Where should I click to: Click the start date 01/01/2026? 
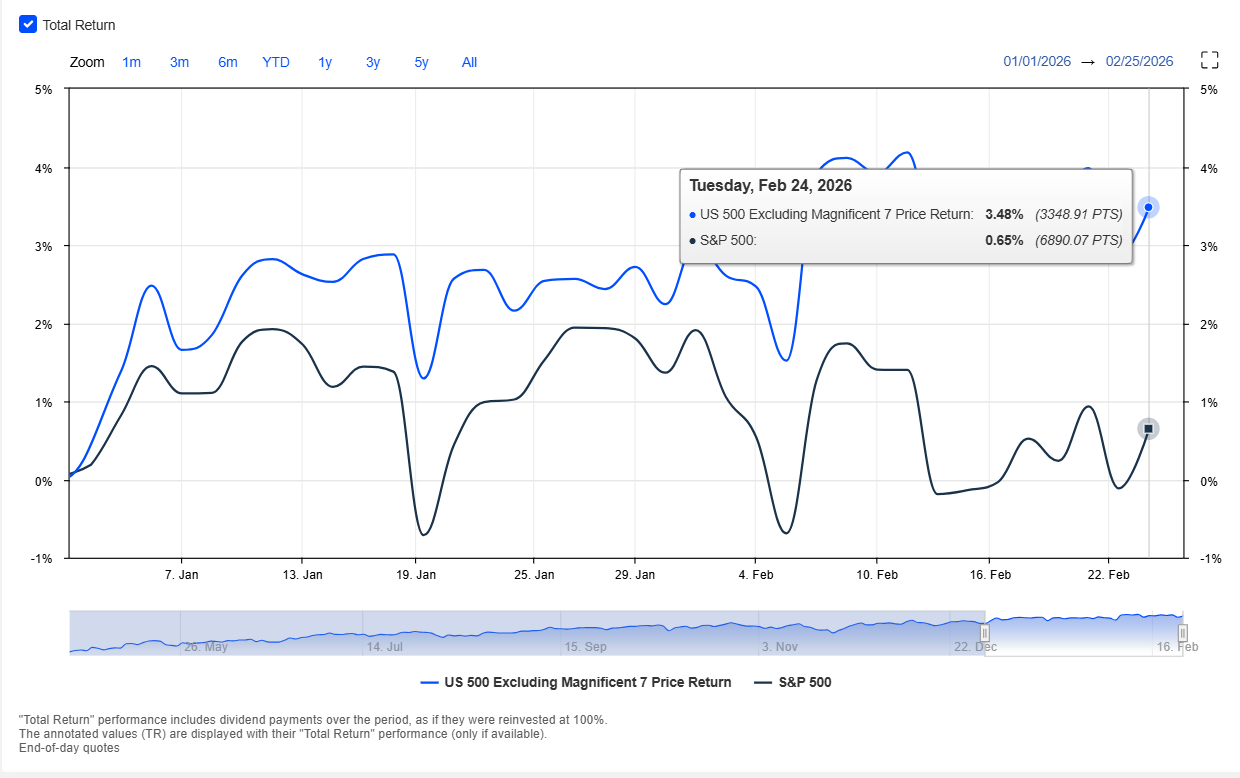pos(1037,61)
